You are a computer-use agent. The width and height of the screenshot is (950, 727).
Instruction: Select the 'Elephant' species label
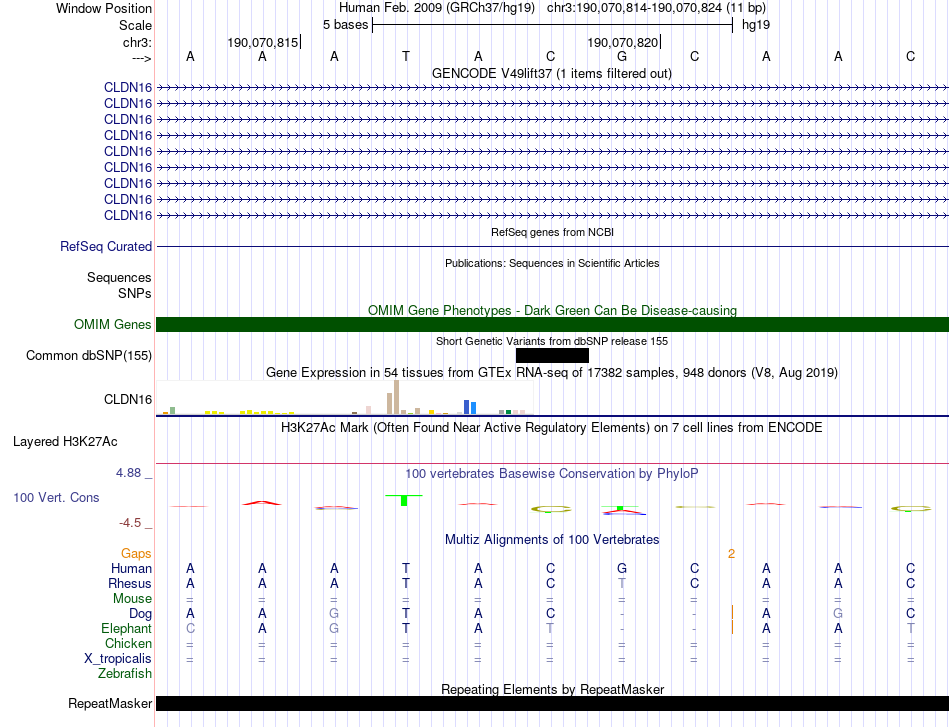pos(126,628)
